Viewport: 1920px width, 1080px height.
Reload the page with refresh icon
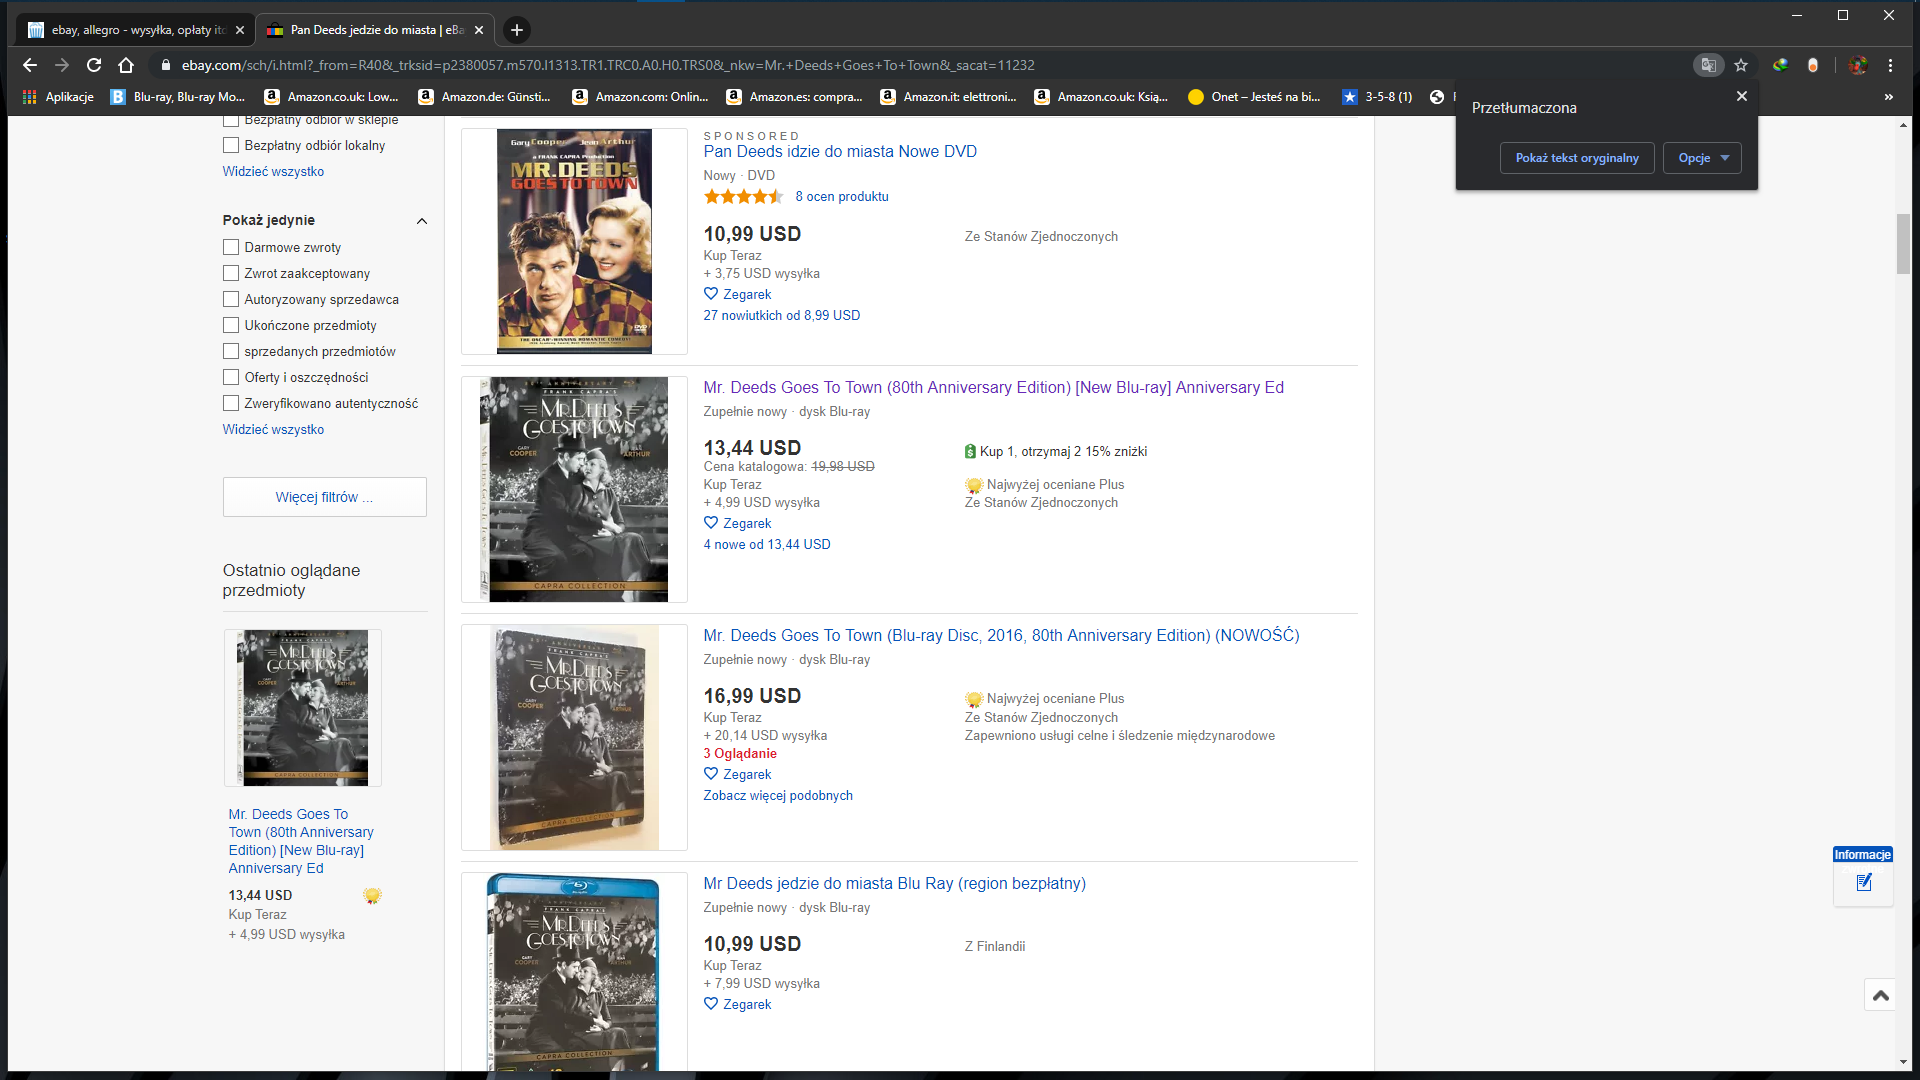(94, 65)
